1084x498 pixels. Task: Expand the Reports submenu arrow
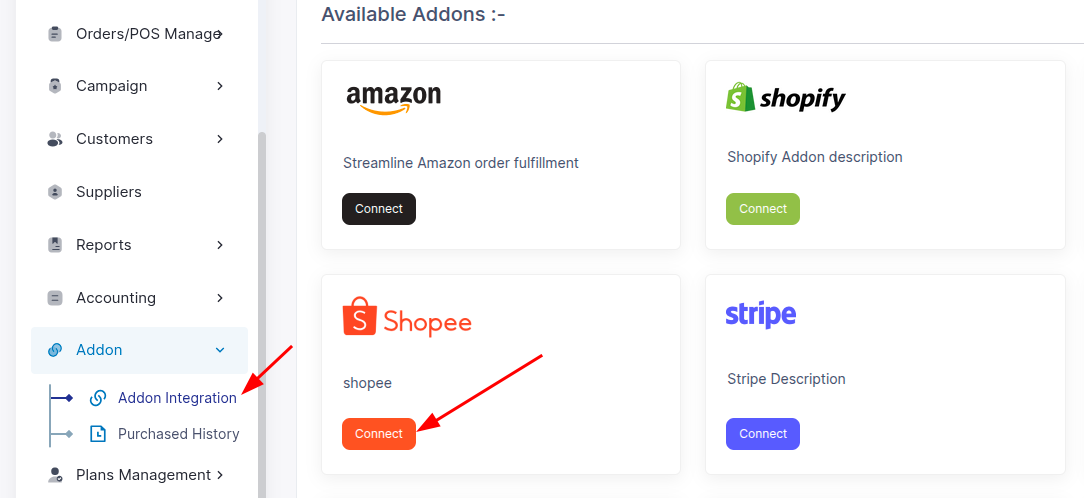pos(220,245)
